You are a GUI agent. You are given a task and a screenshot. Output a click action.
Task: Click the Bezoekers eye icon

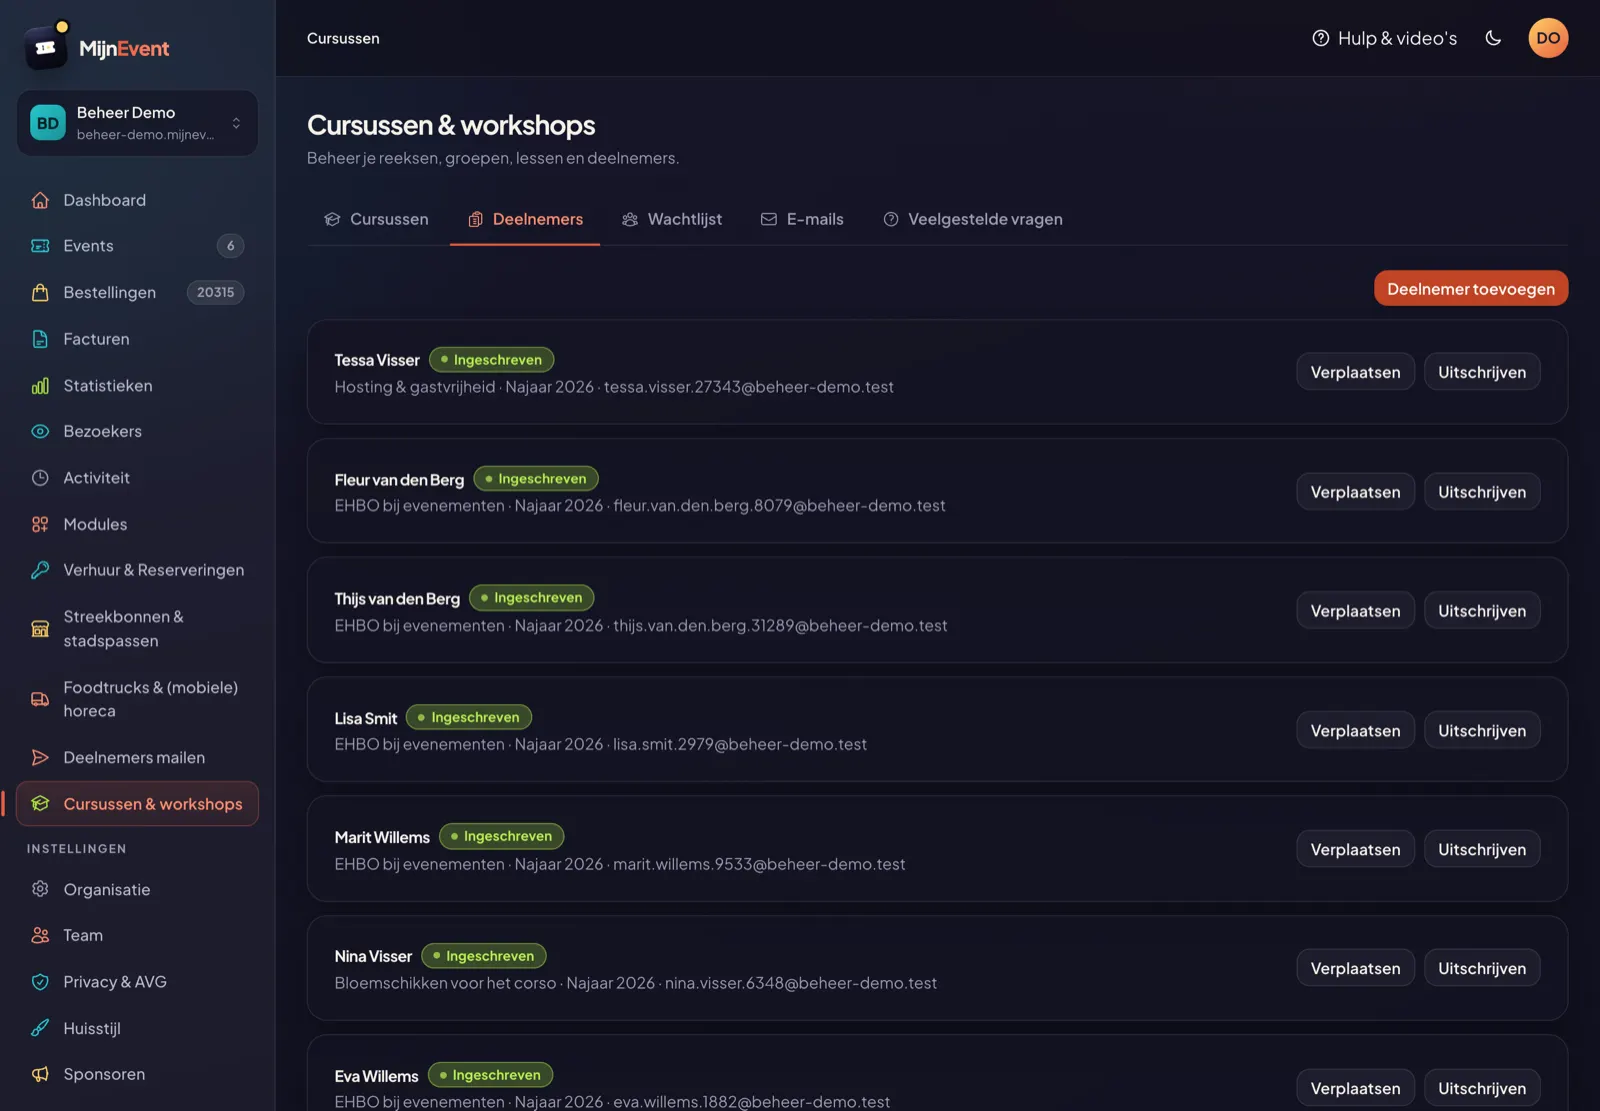(40, 431)
